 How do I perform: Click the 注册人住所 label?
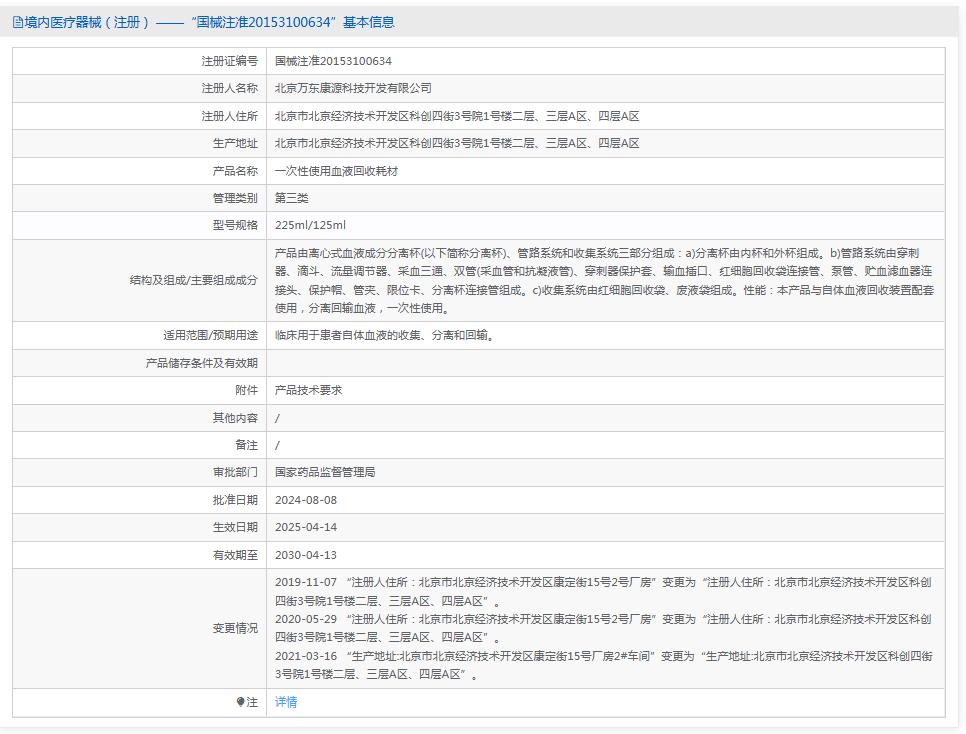pos(229,116)
